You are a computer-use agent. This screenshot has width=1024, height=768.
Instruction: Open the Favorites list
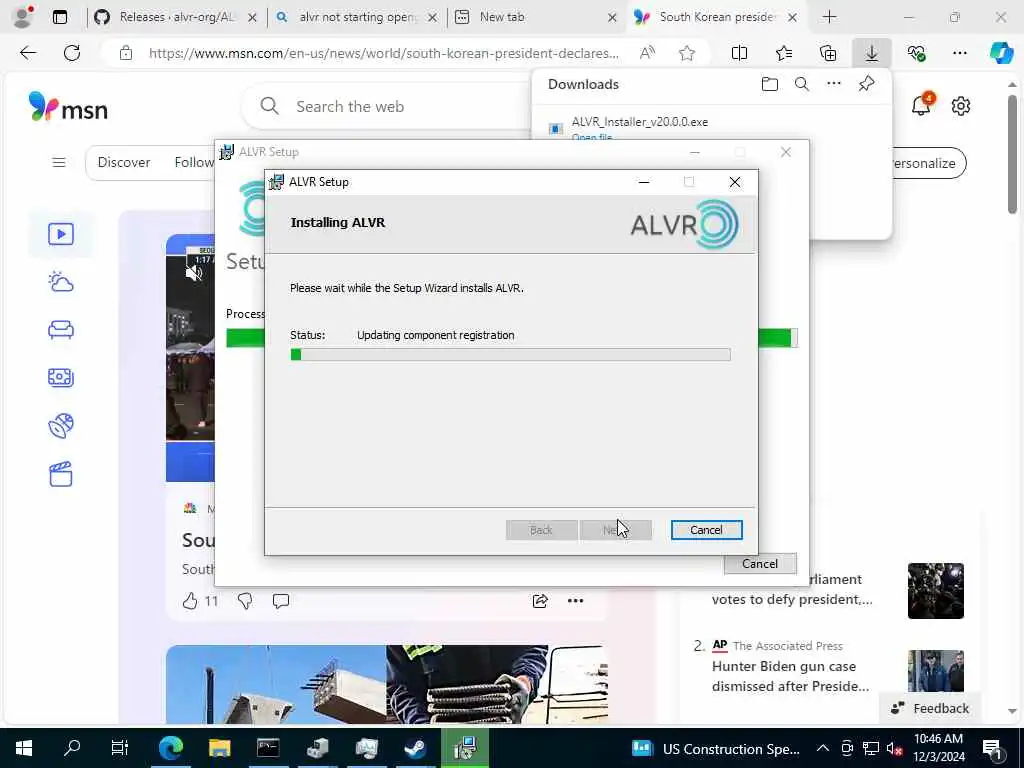(x=784, y=54)
